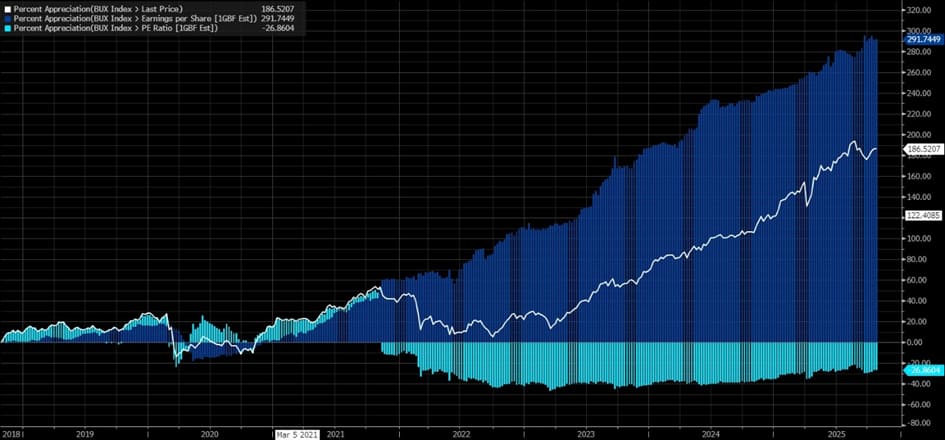Image resolution: width=945 pixels, height=440 pixels.
Task: Click the cyan PE Ratio legend swatch
Action: pyautogui.click(x=6, y=26)
